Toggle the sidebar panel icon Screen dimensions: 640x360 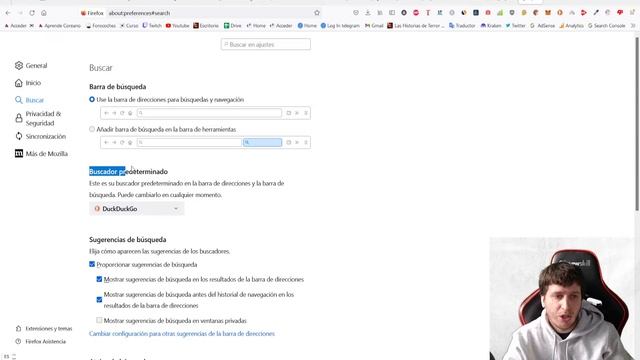click(392, 13)
